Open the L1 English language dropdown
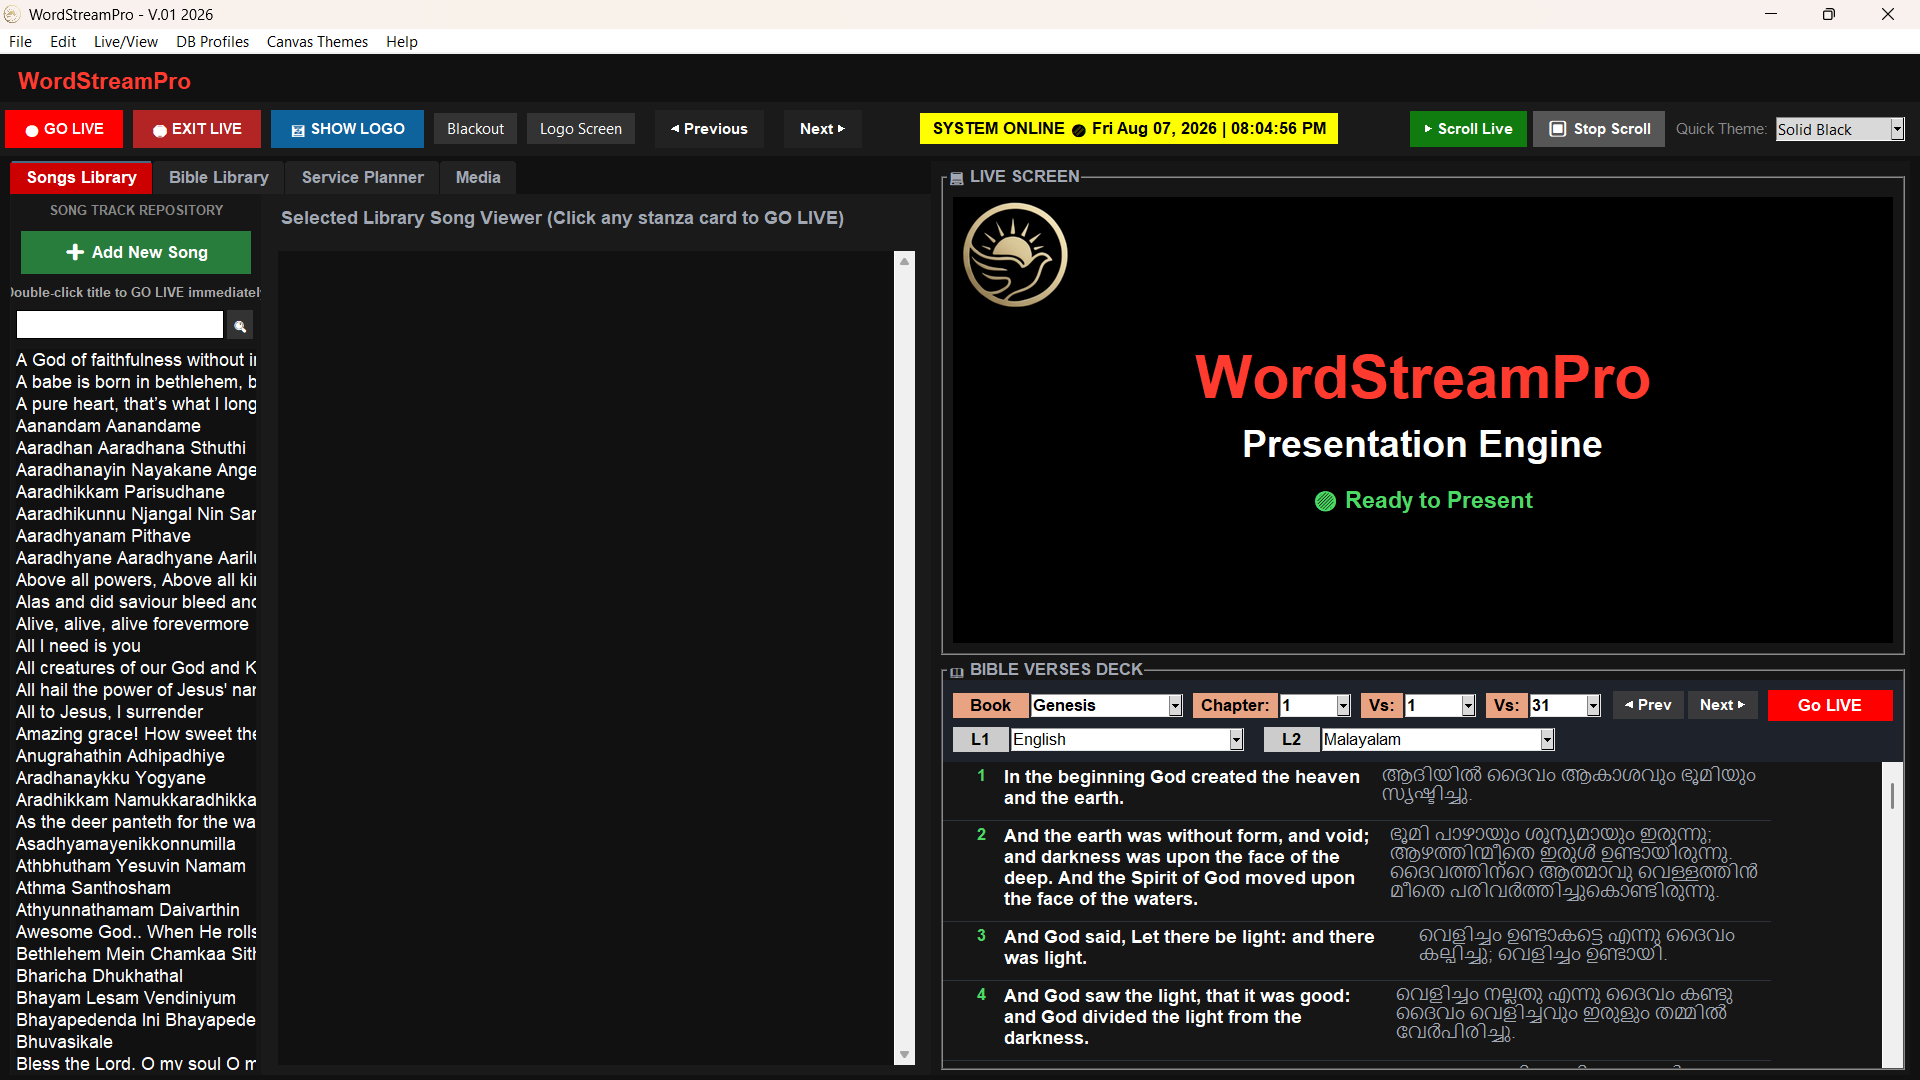 1127,739
